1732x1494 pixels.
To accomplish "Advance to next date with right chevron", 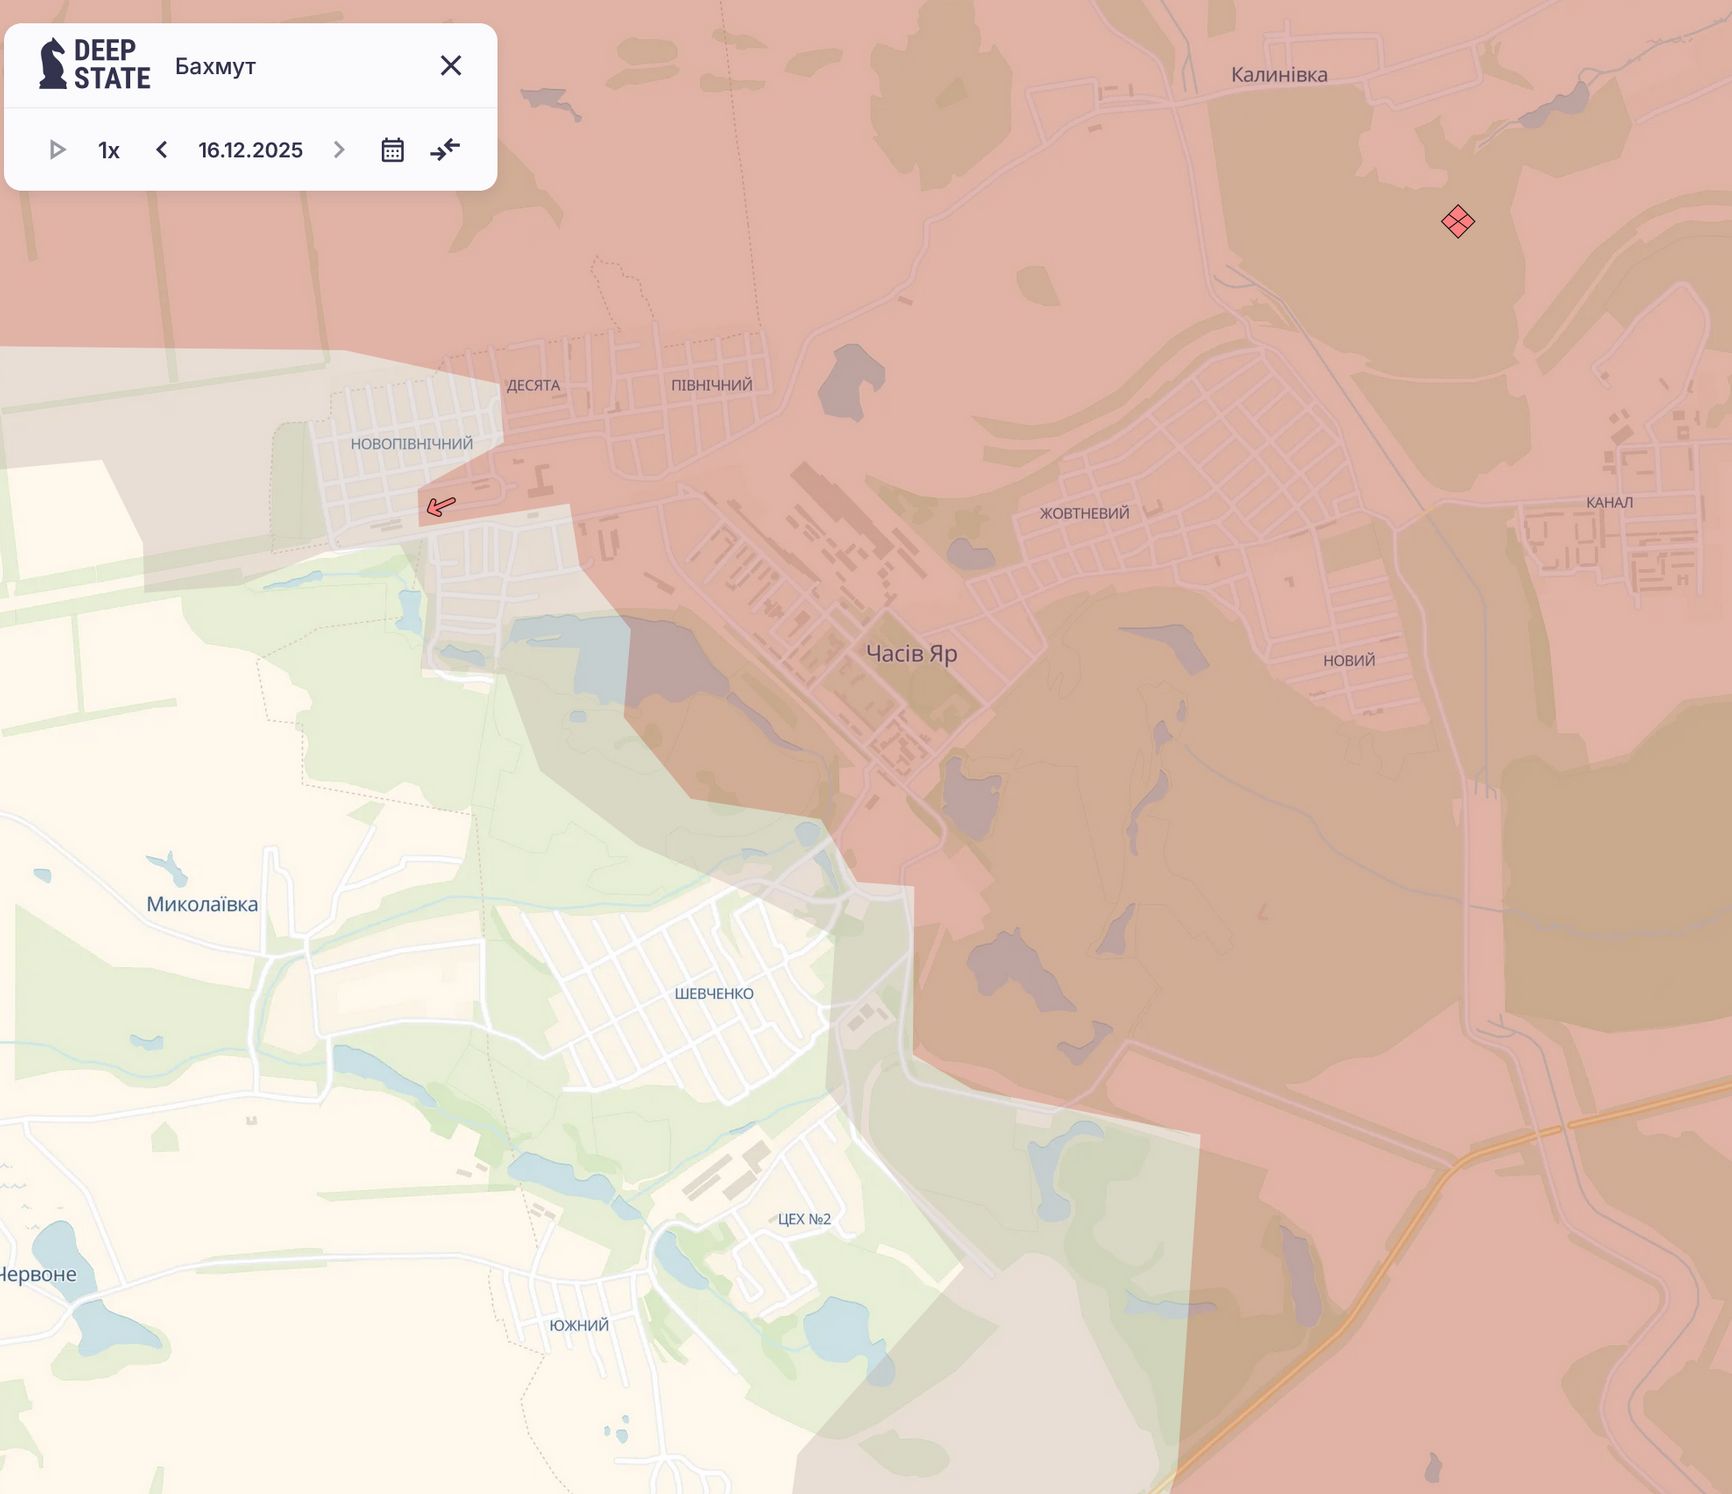I will [339, 150].
